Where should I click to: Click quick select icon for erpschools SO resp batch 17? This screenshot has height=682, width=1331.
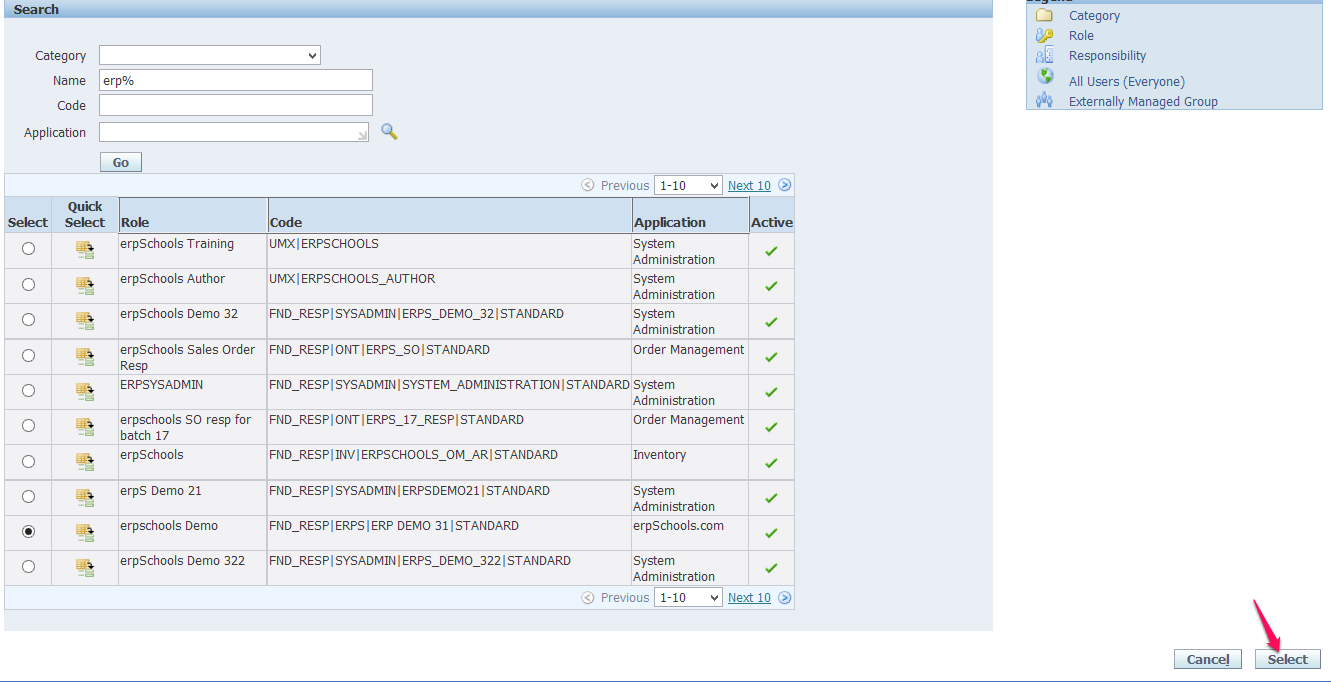click(85, 427)
